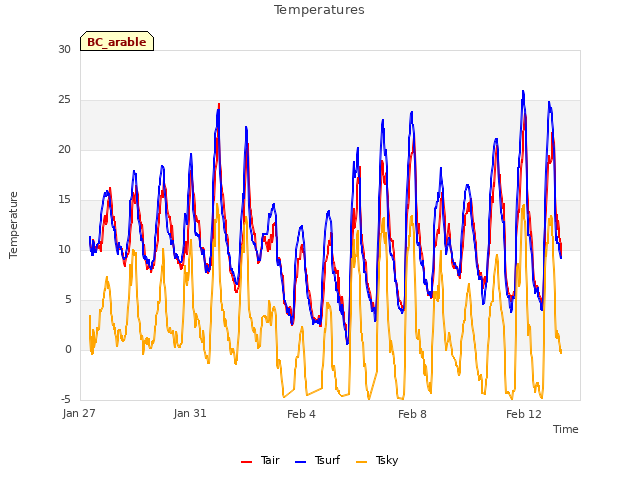
Task: Click the -5 y-axis tick label
Action: 66,399
